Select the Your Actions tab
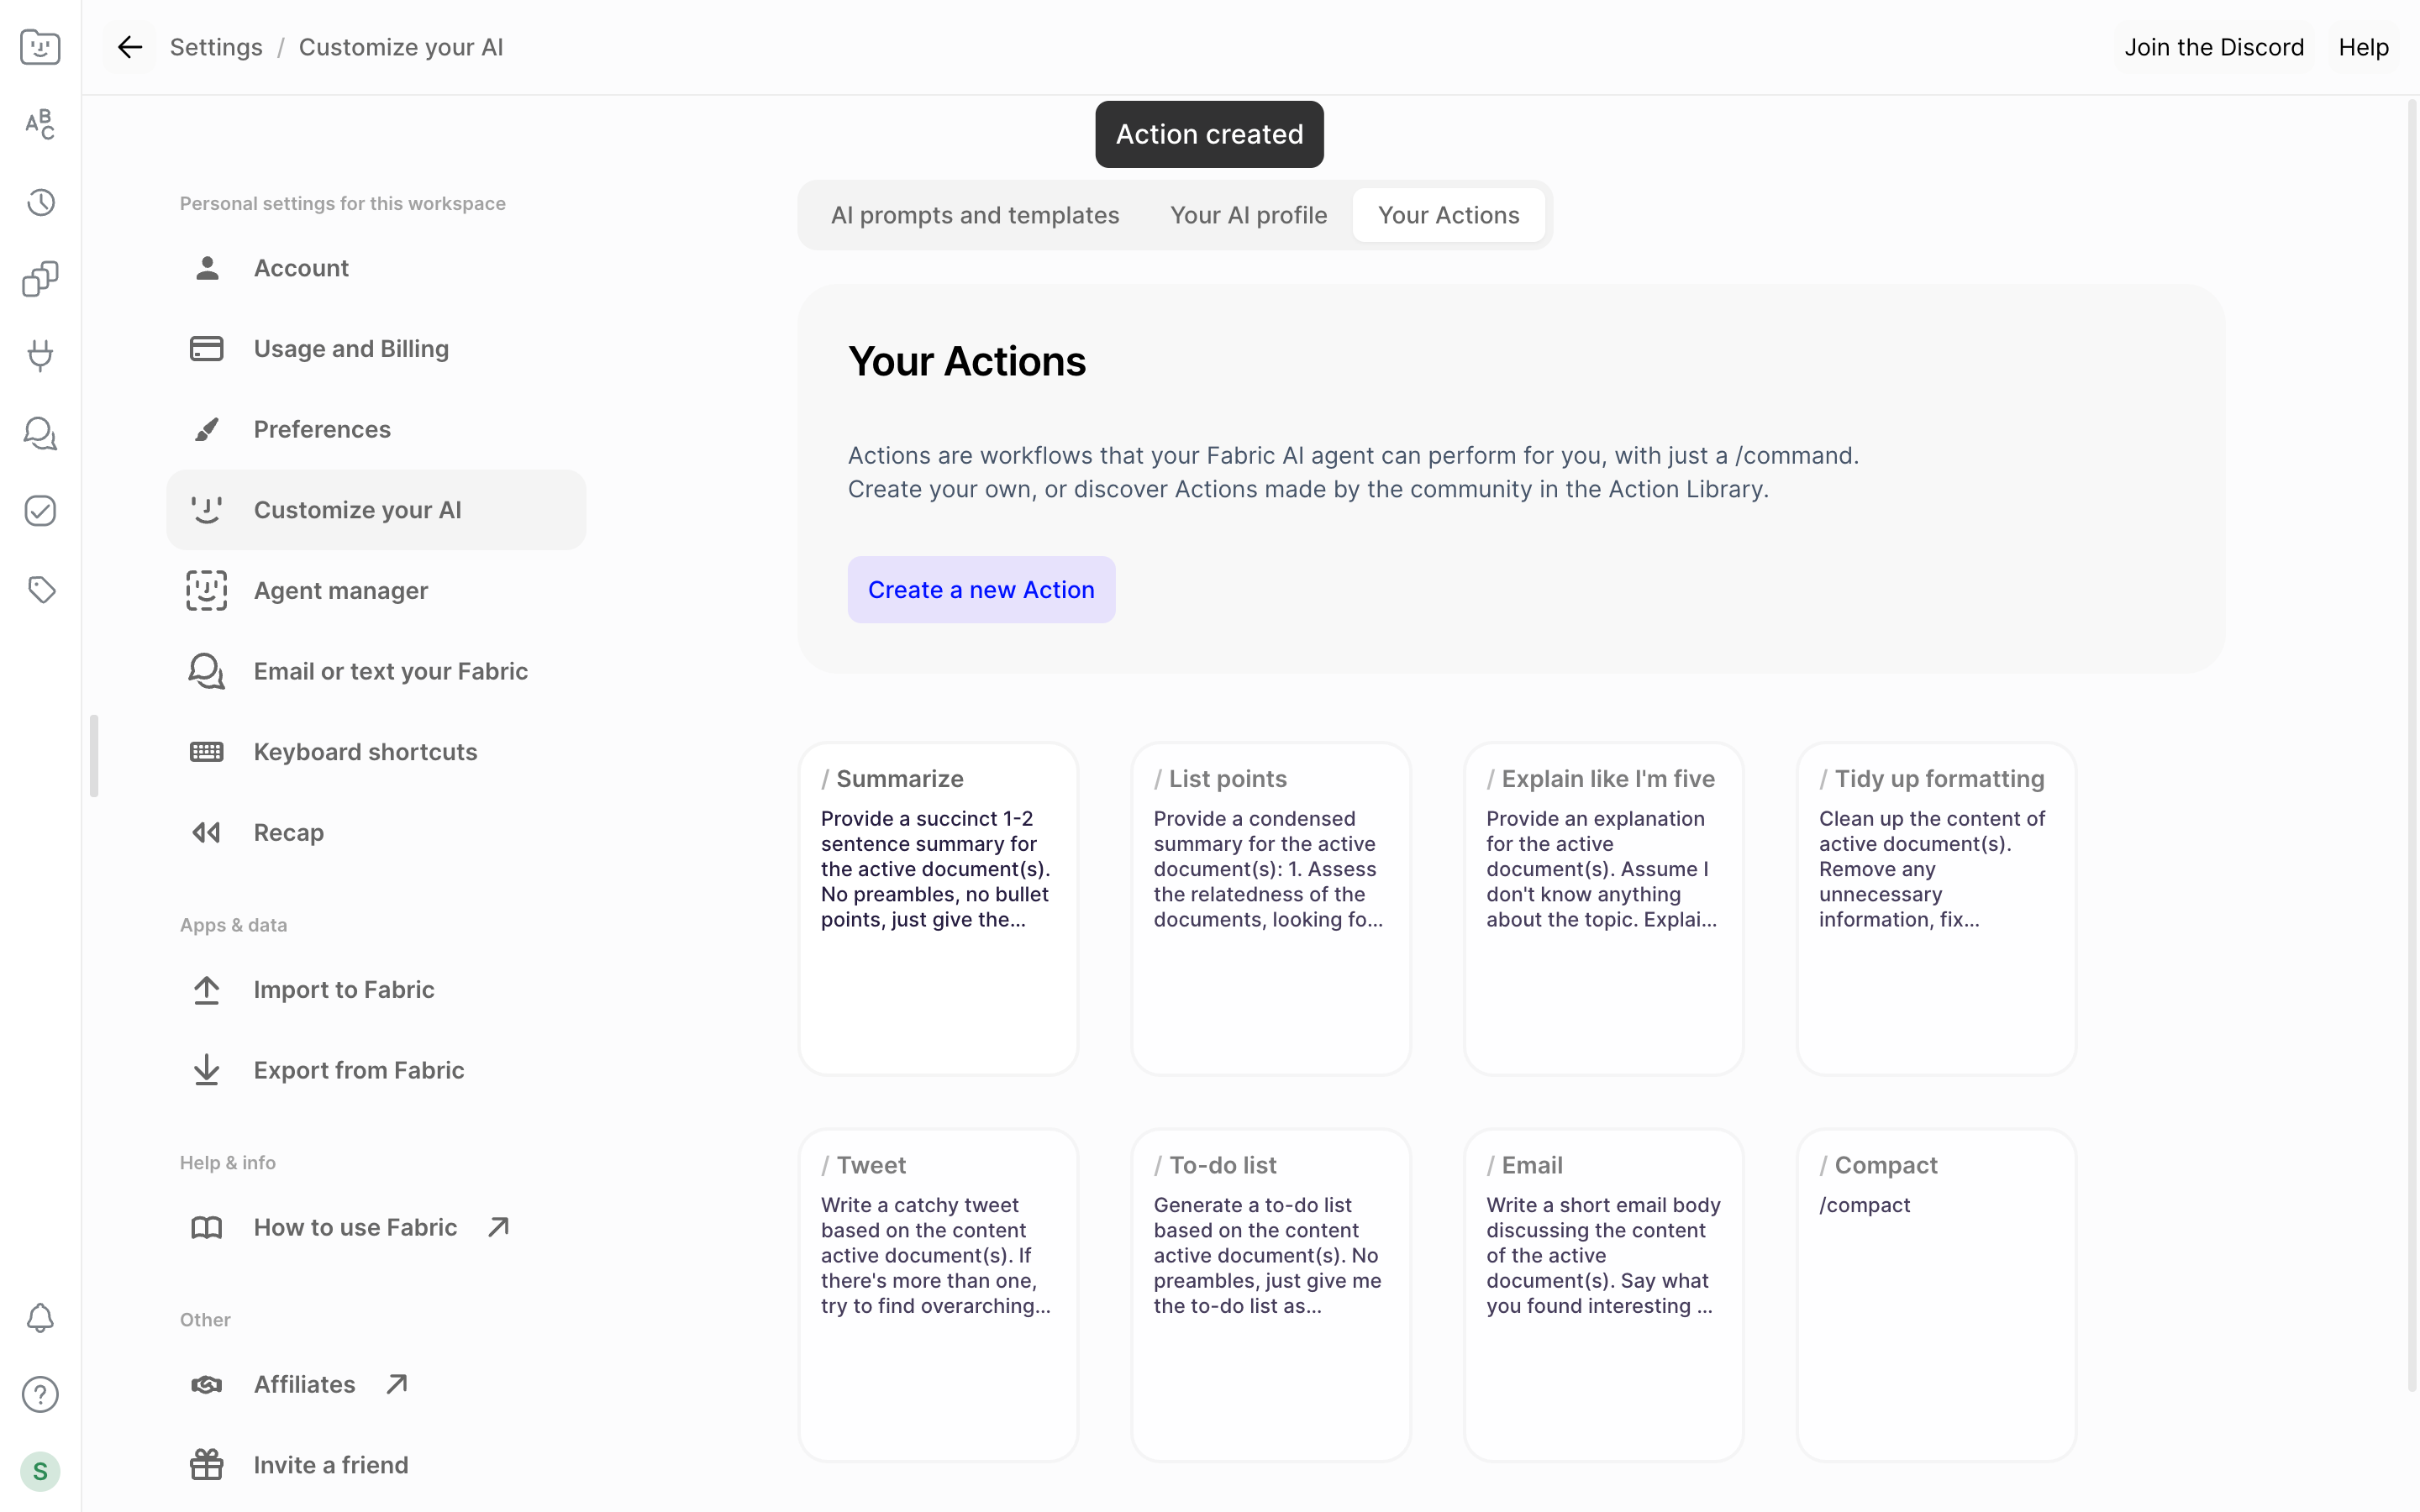 1448,215
